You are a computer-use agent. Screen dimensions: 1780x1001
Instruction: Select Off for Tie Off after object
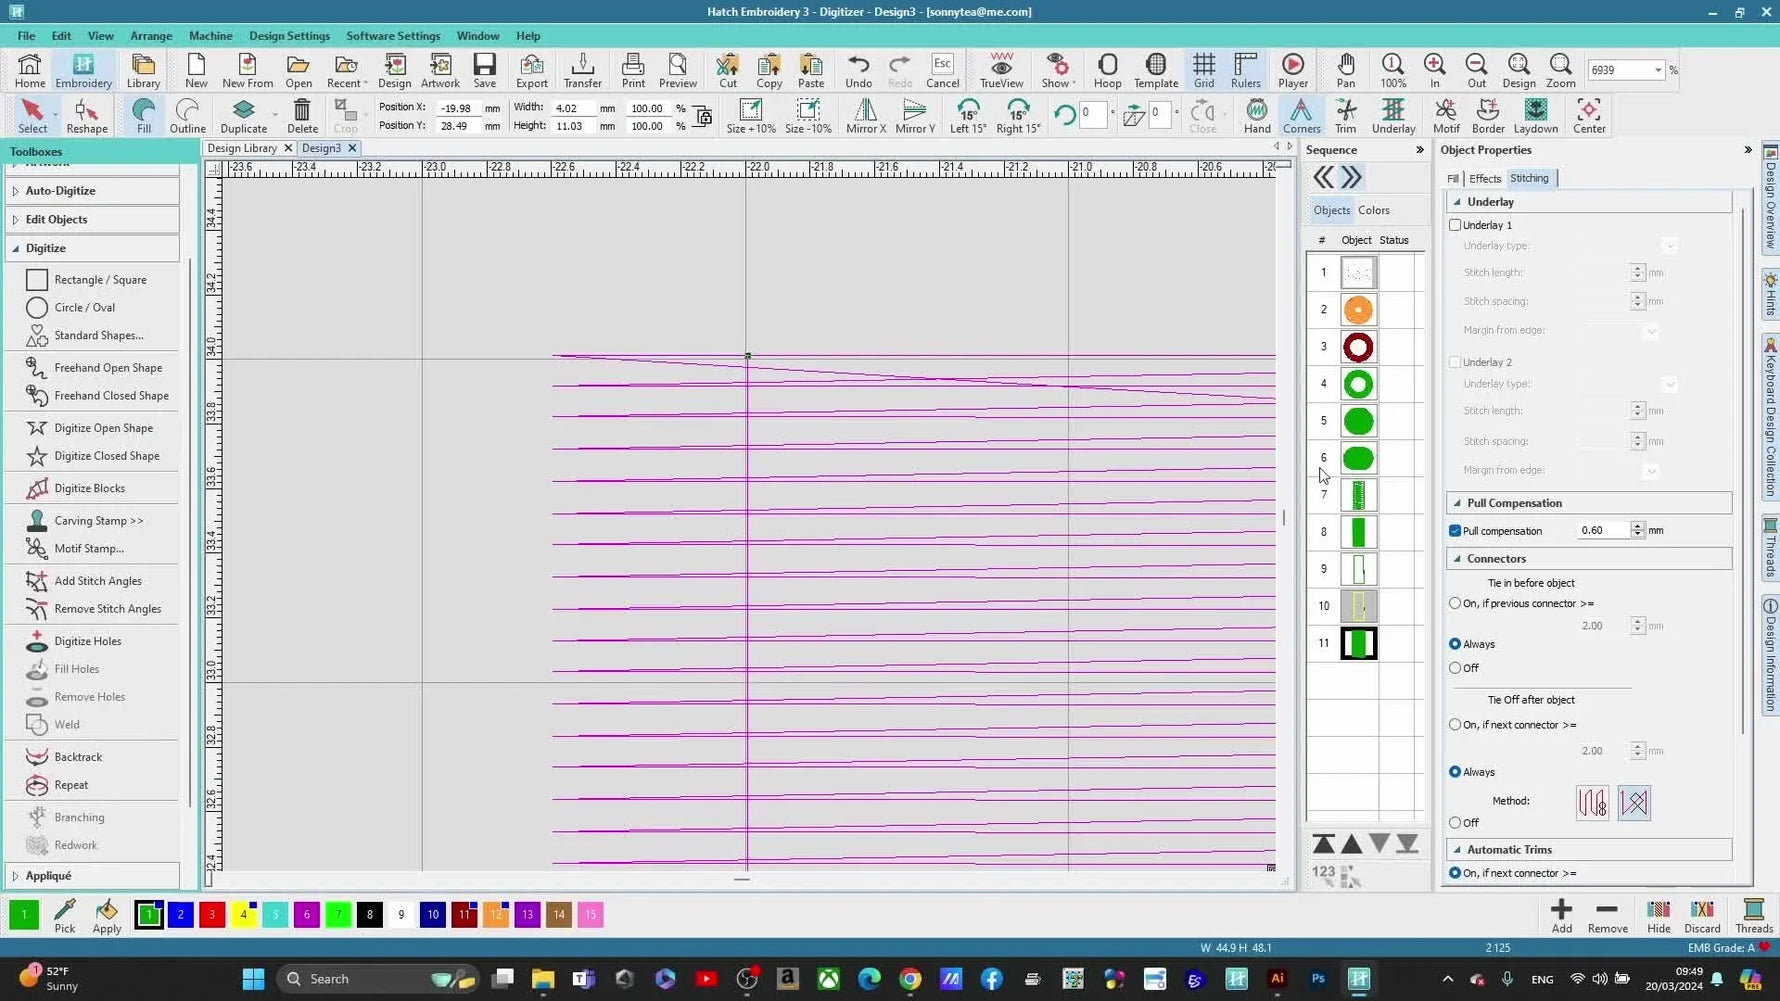pos(1456,823)
